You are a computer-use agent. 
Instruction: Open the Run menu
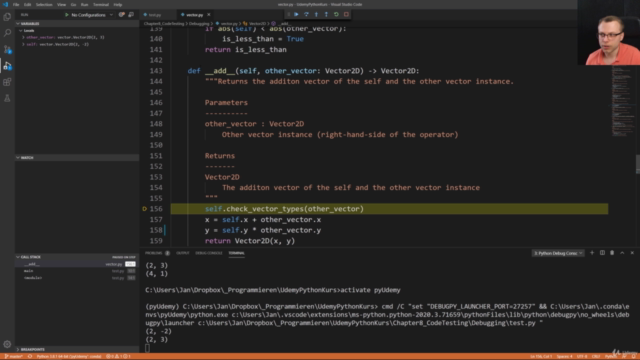[84, 4]
